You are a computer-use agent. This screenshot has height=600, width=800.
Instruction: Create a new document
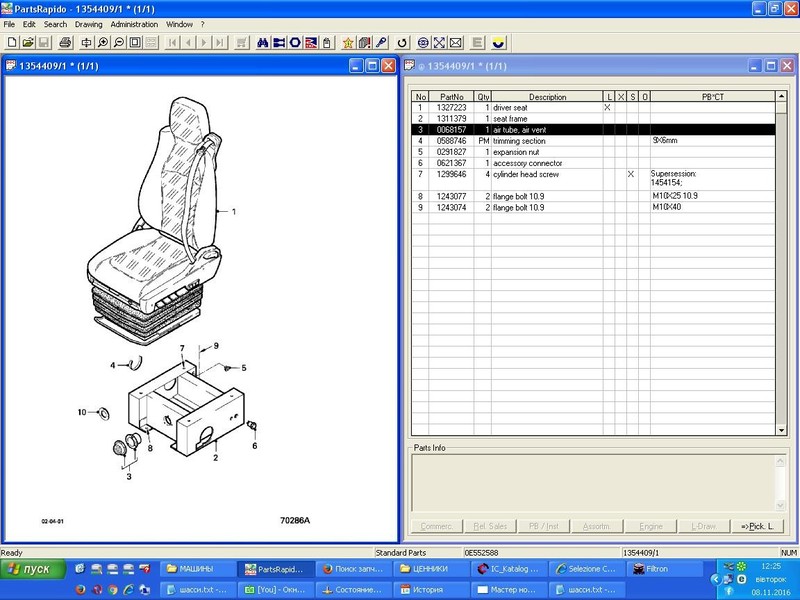point(12,43)
